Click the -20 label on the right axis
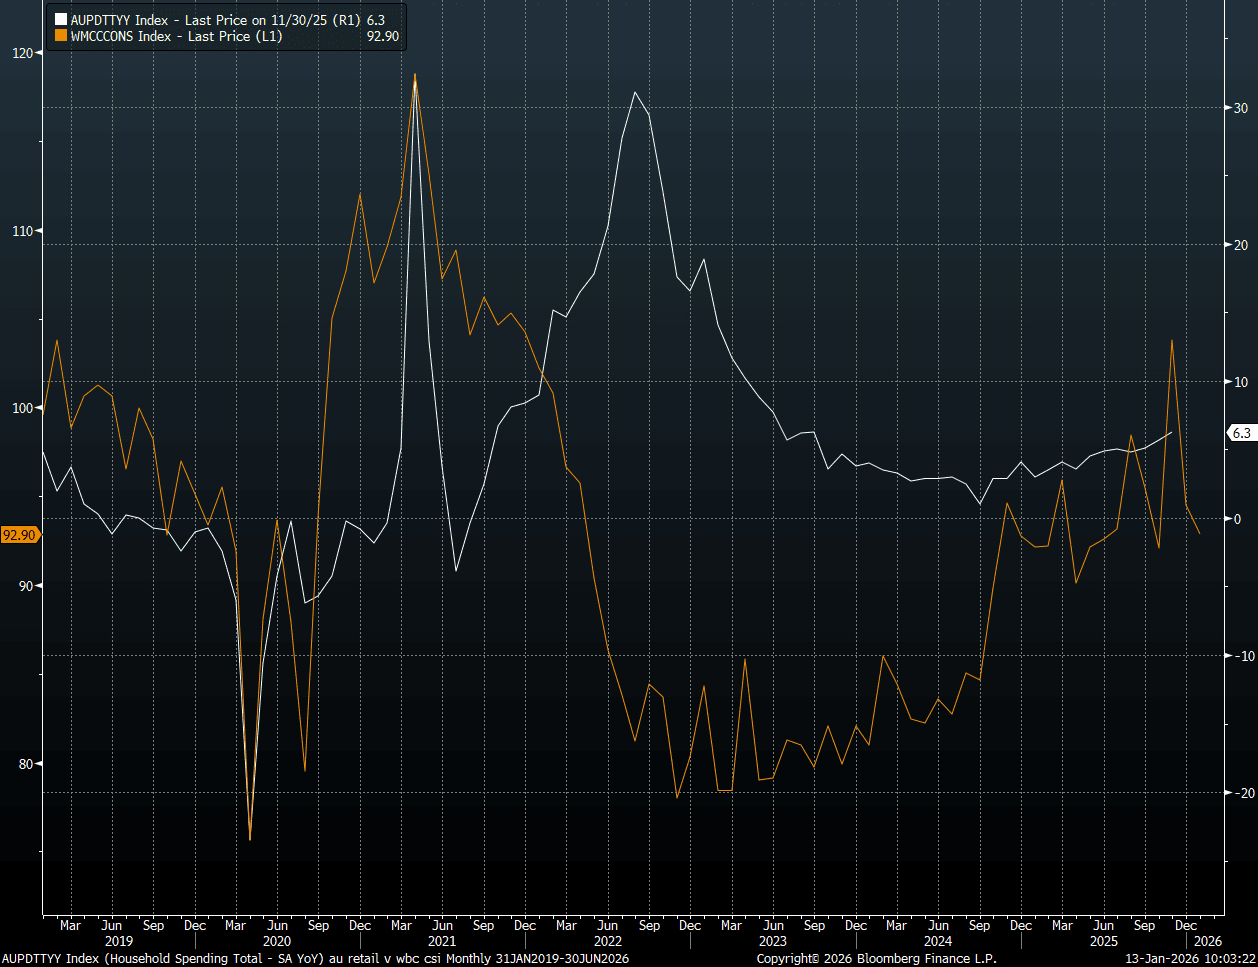This screenshot has height=967, width=1258. (x=1240, y=792)
